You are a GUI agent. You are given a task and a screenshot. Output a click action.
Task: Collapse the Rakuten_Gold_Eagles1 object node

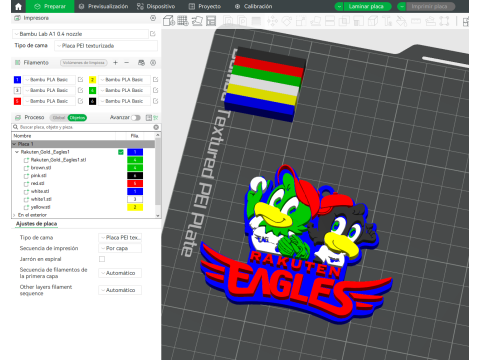[17, 152]
